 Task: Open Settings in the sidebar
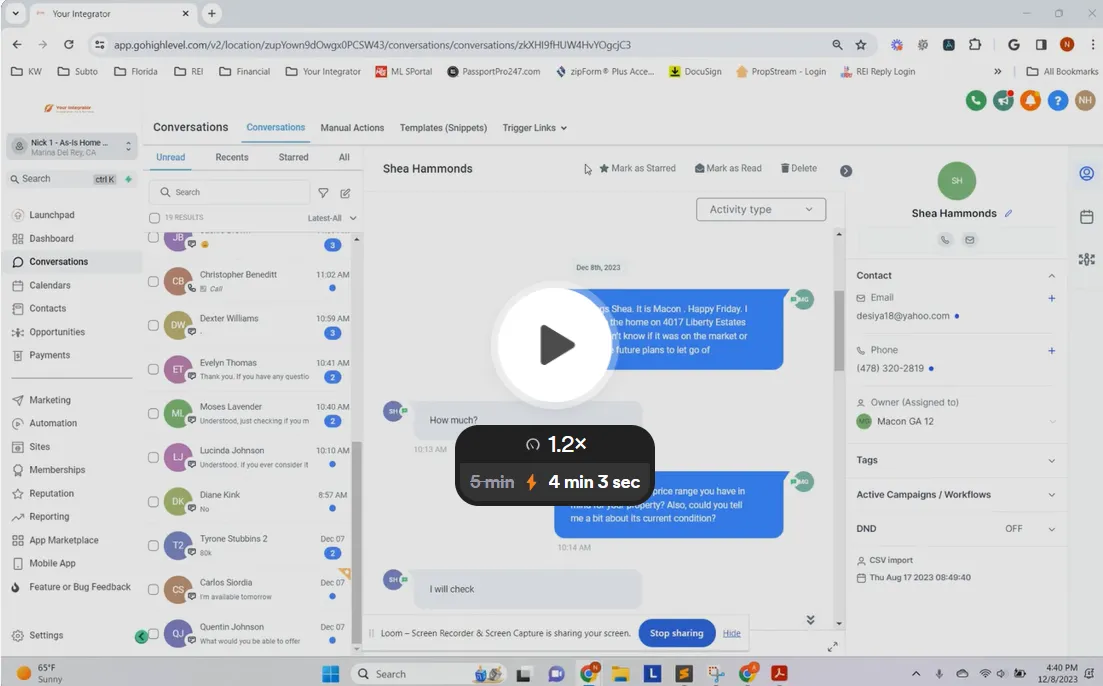(46, 635)
